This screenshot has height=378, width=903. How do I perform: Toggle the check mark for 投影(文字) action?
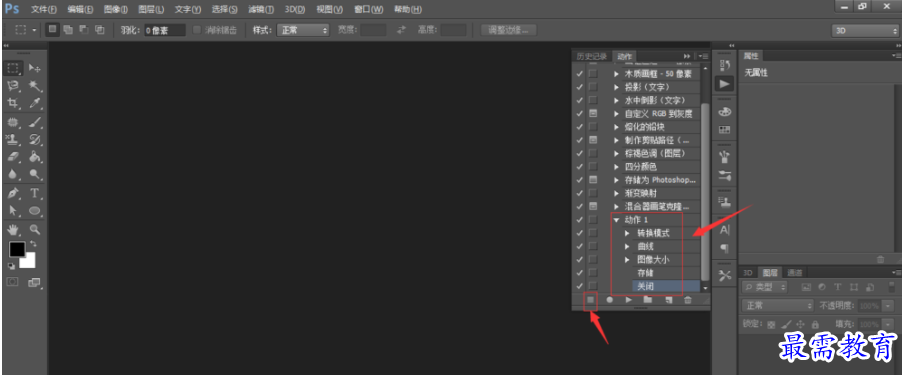(580, 87)
